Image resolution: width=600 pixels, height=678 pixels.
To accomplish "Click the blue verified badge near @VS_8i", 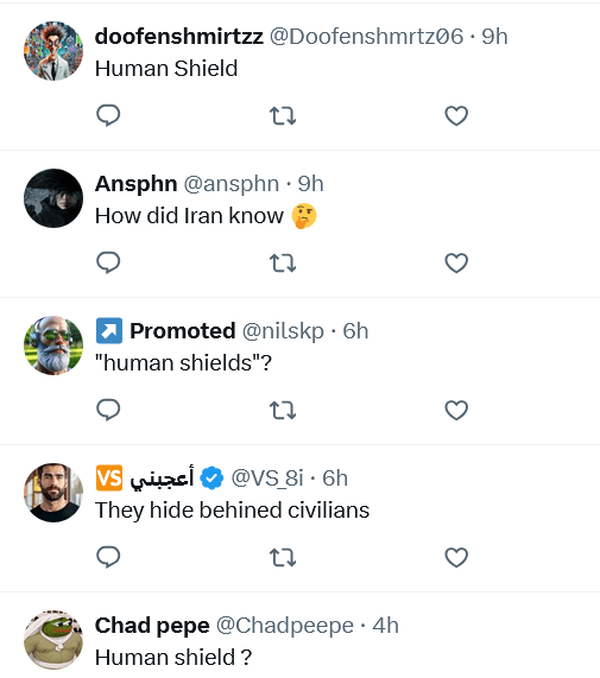I will tap(211, 479).
